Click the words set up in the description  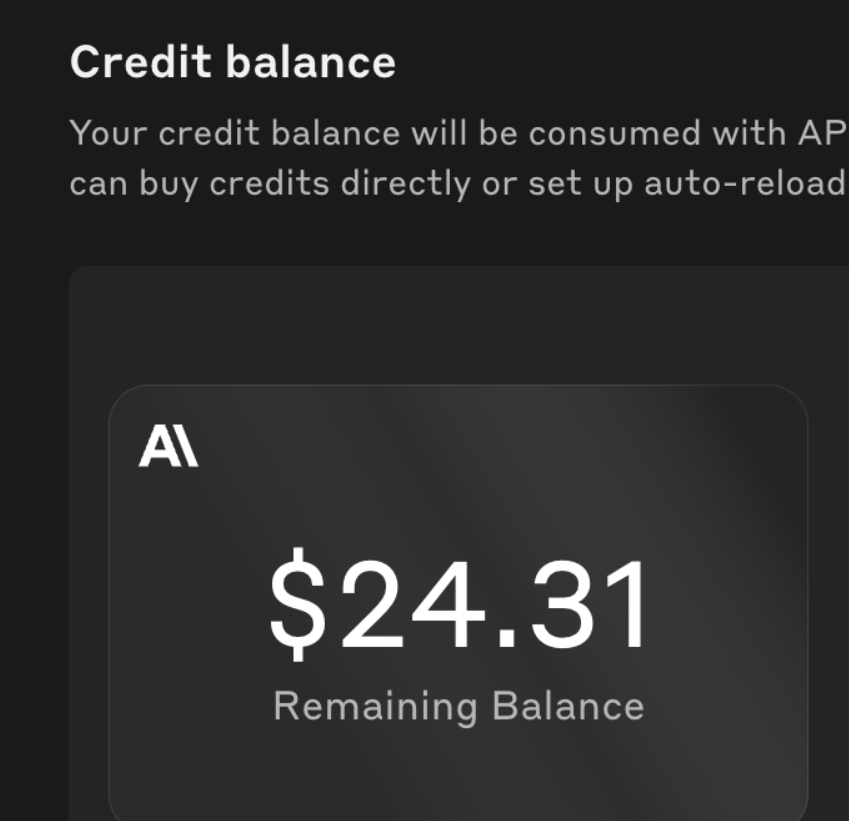(580, 185)
